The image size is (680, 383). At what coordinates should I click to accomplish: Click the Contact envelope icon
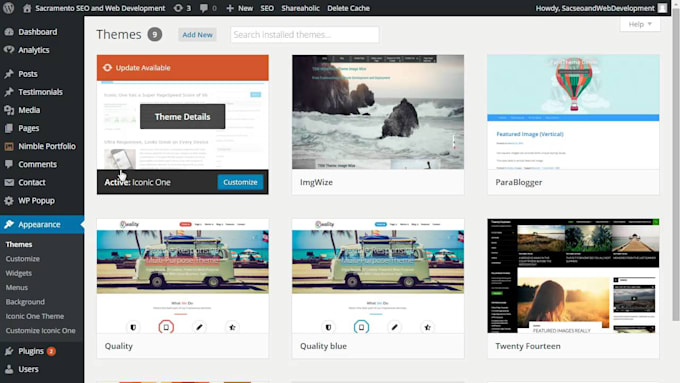click(x=9, y=183)
